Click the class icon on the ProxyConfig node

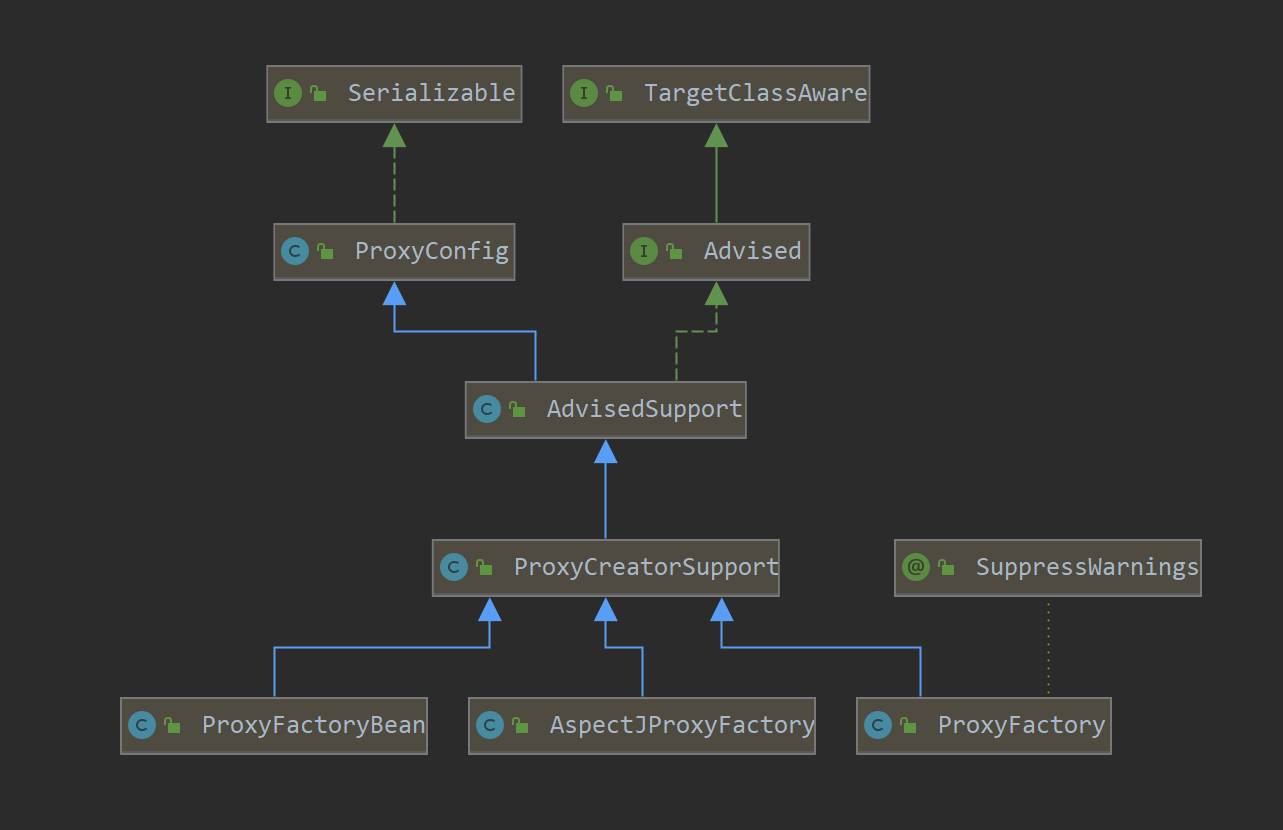click(x=295, y=251)
